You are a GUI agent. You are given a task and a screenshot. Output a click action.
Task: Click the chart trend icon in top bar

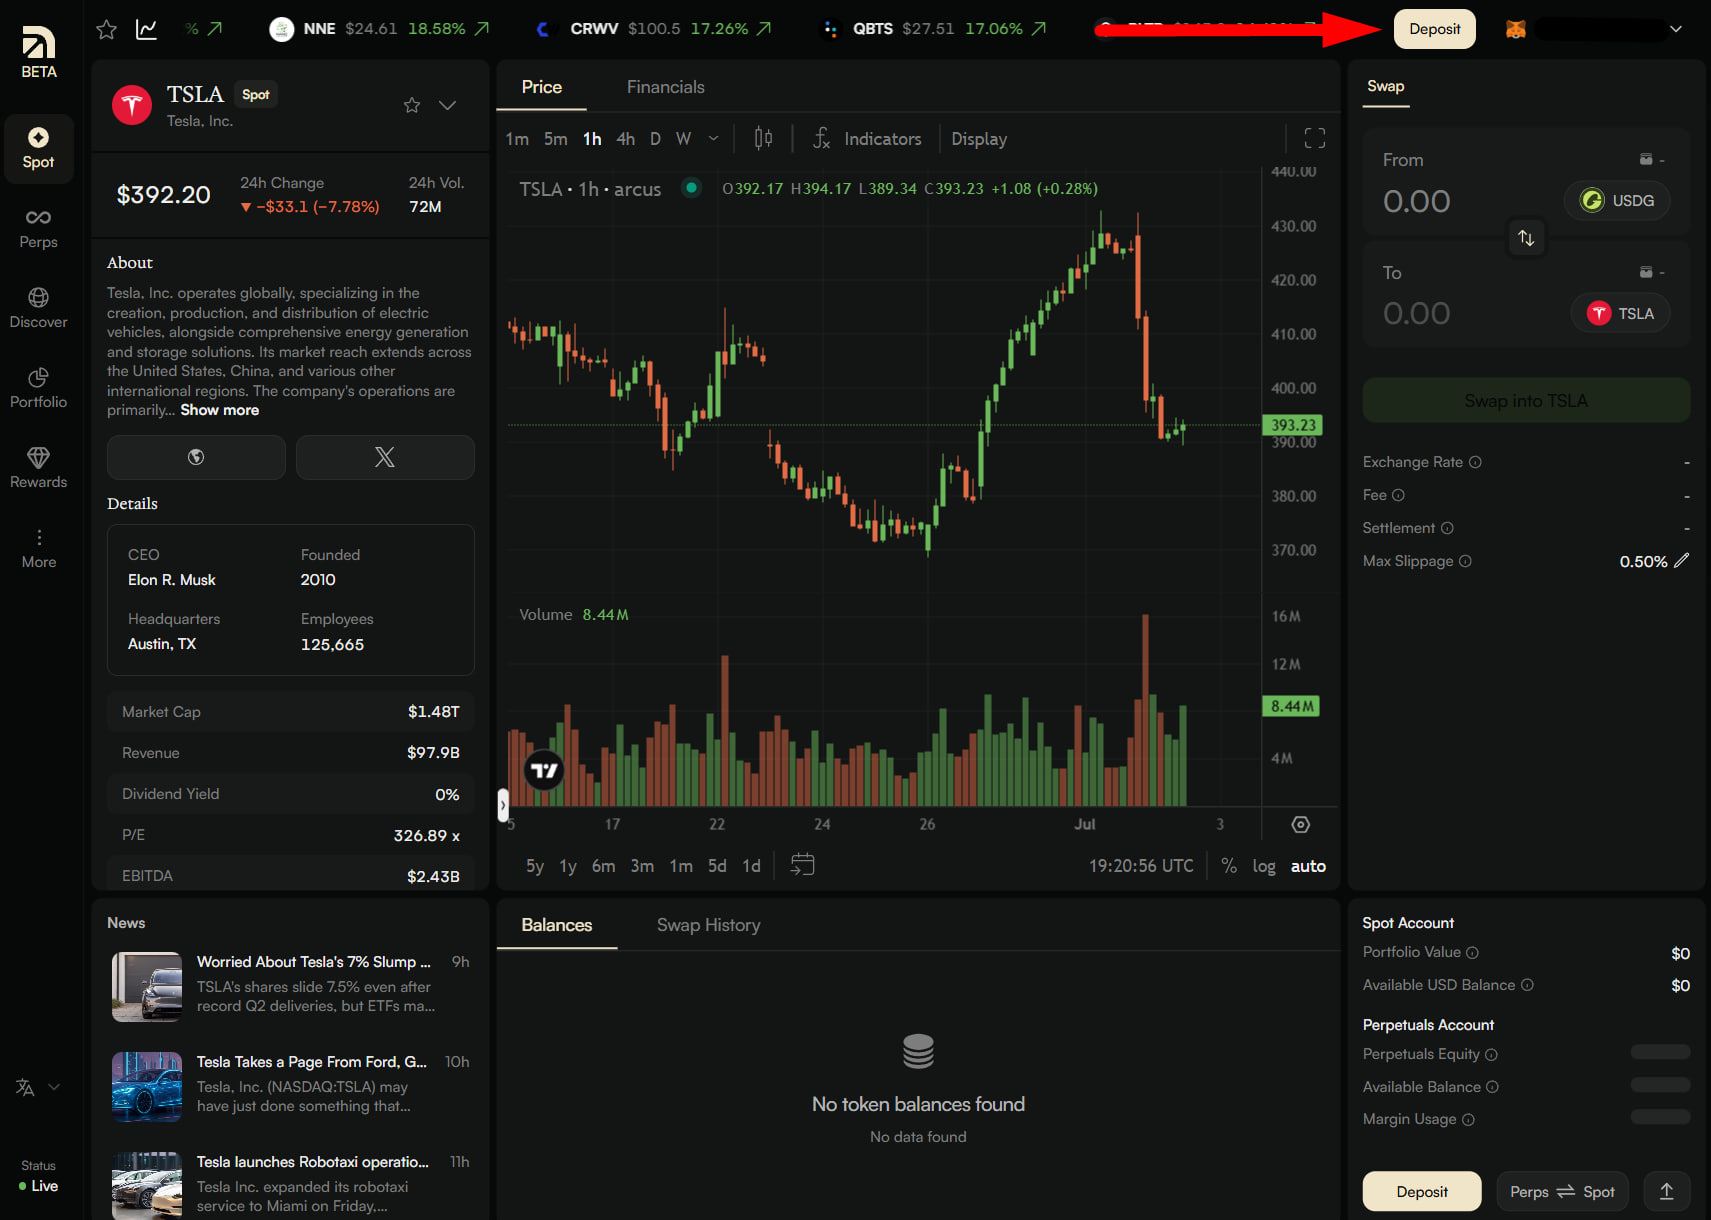[147, 29]
